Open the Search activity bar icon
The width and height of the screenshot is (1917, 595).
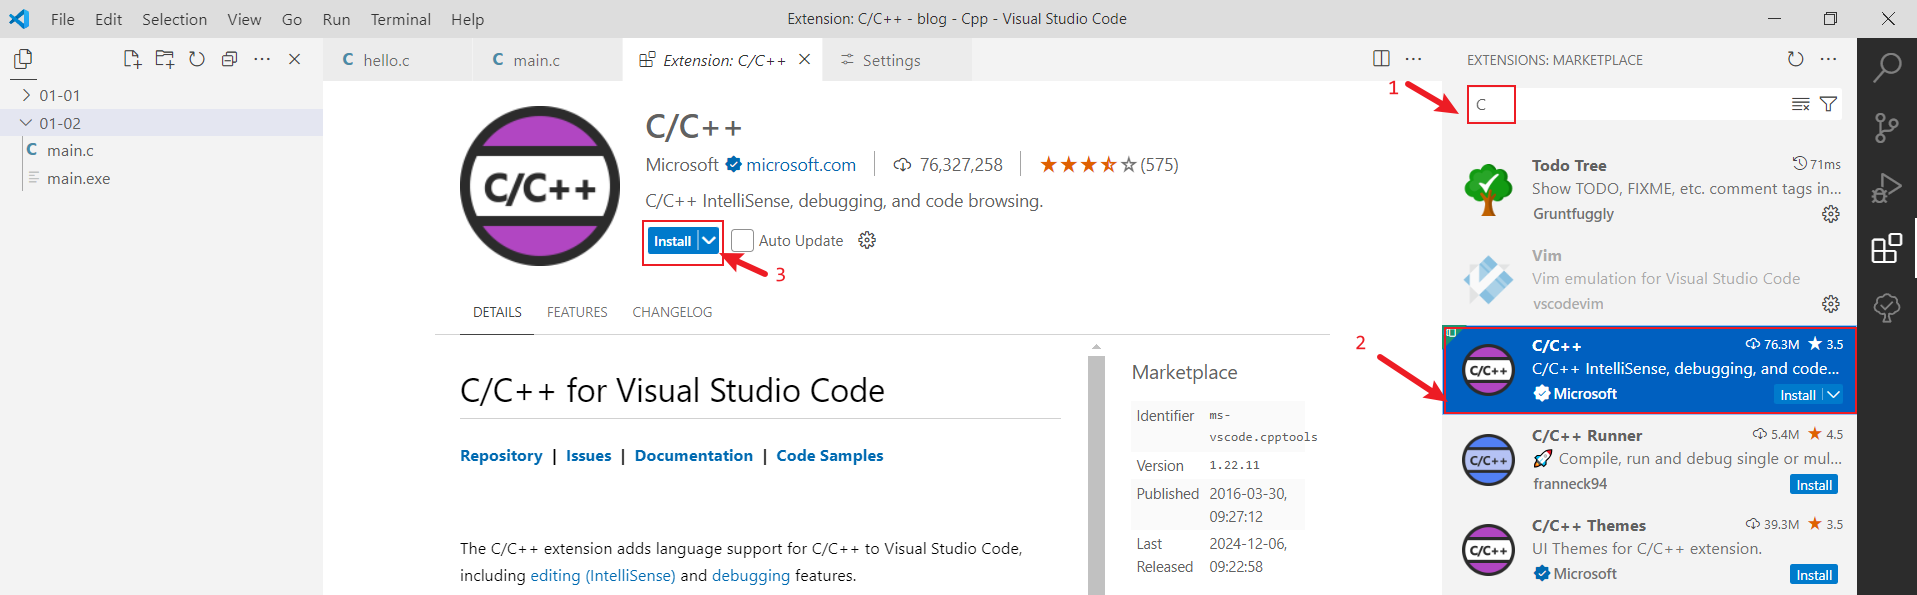pos(1887,67)
